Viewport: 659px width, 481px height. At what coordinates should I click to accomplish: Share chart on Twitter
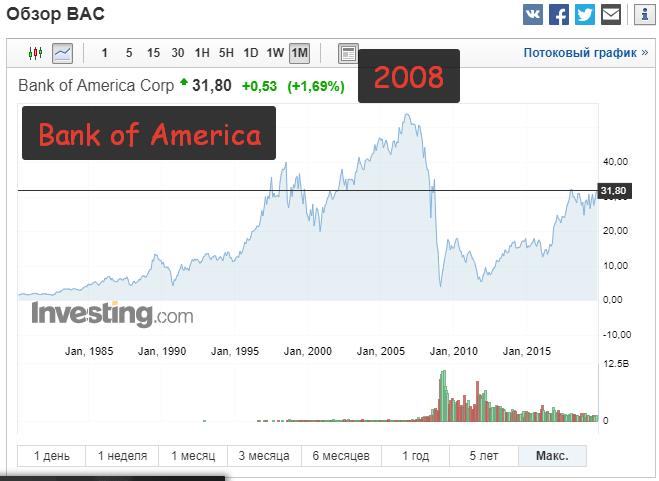coord(585,15)
